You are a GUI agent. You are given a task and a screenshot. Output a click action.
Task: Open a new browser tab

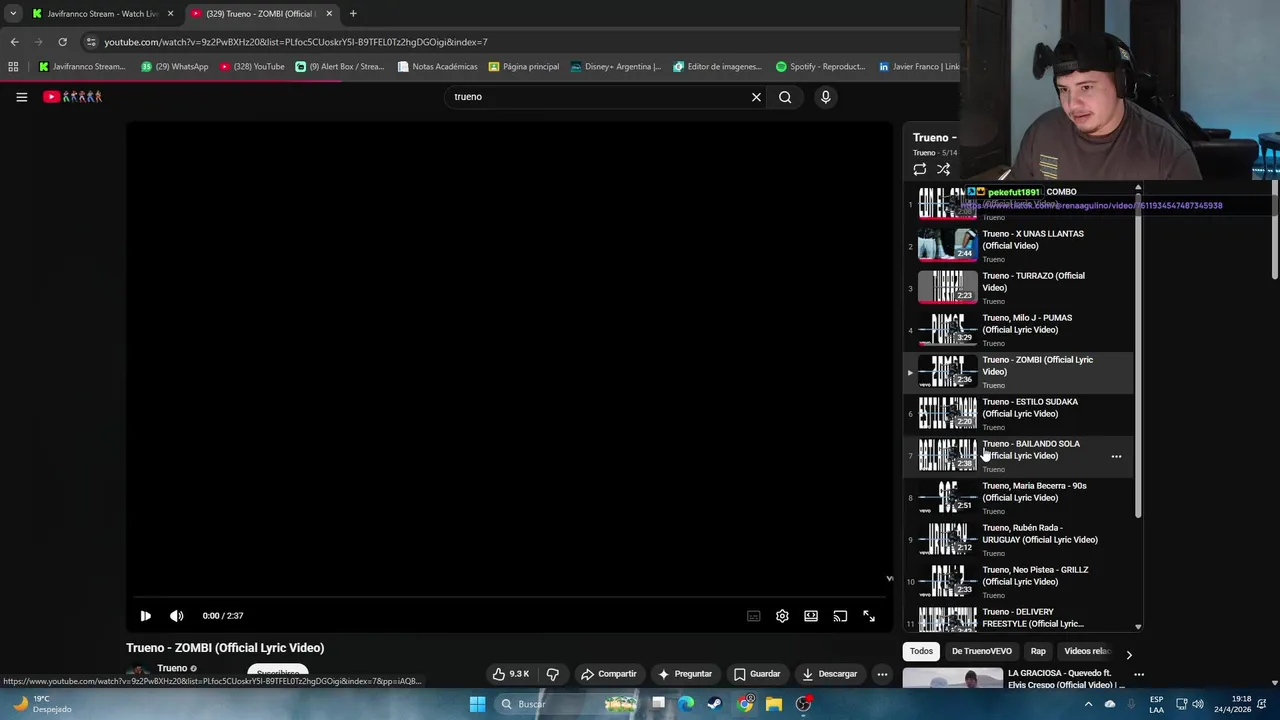353,14
